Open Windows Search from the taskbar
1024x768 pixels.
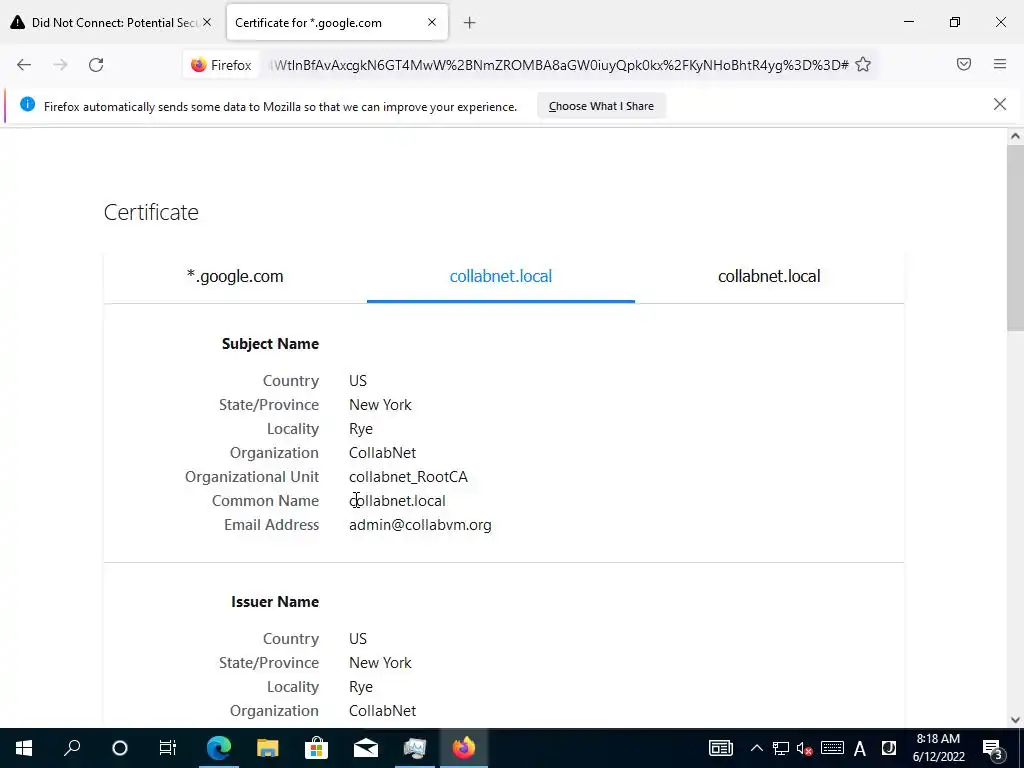pos(72,748)
